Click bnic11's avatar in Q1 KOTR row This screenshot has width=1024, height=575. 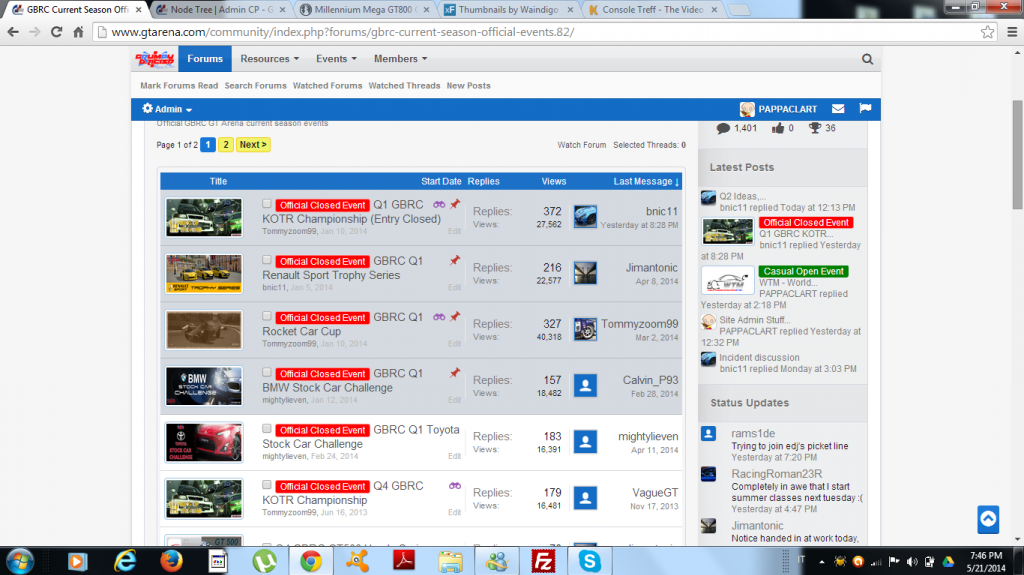585,217
